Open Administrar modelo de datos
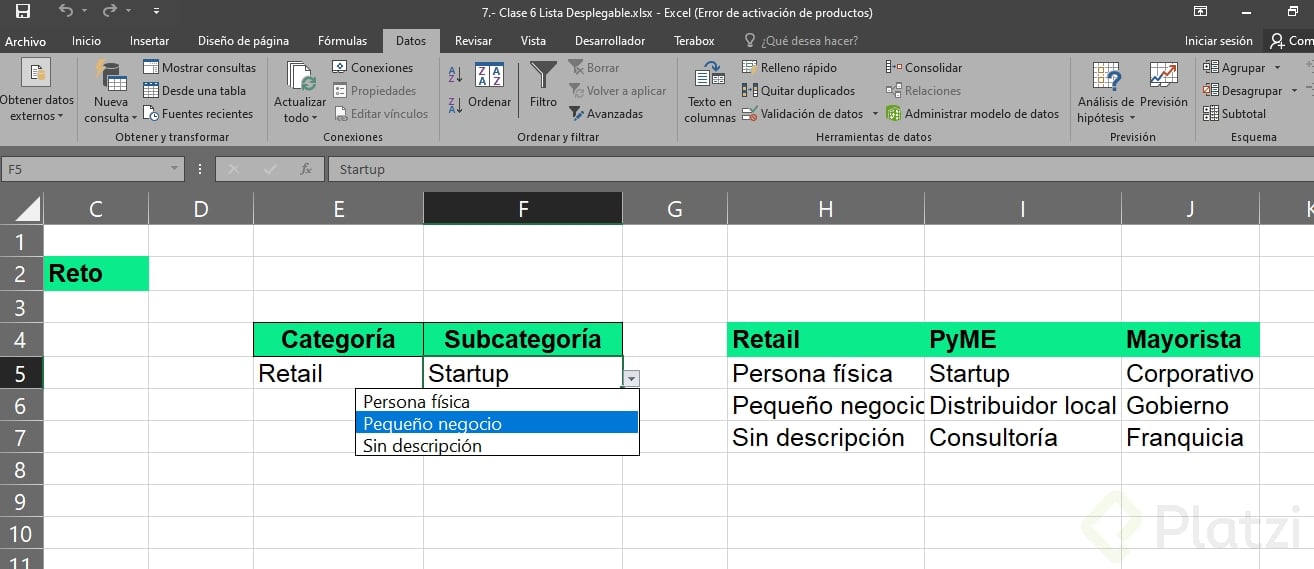 click(x=972, y=114)
